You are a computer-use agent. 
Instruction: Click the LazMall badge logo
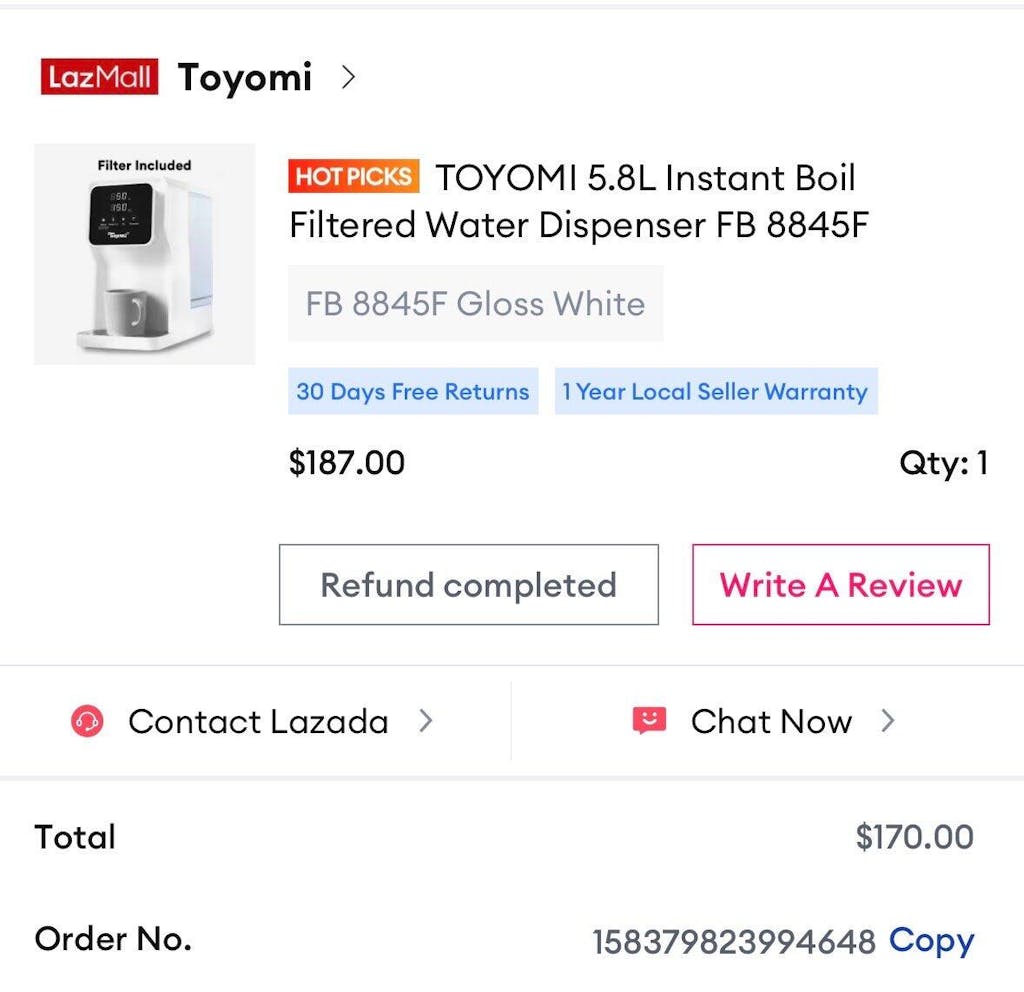[x=99, y=77]
